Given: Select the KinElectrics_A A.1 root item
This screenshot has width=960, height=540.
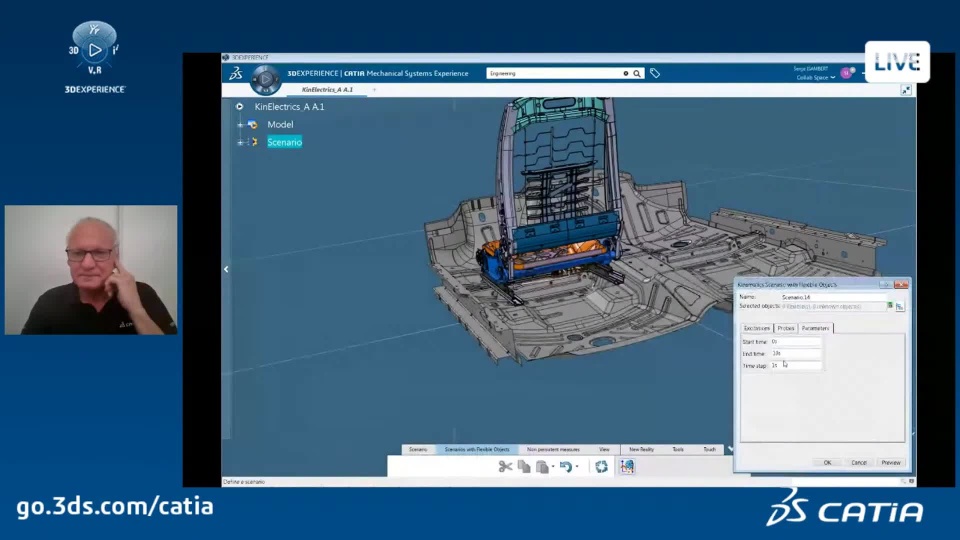Looking at the screenshot, I should [290, 107].
